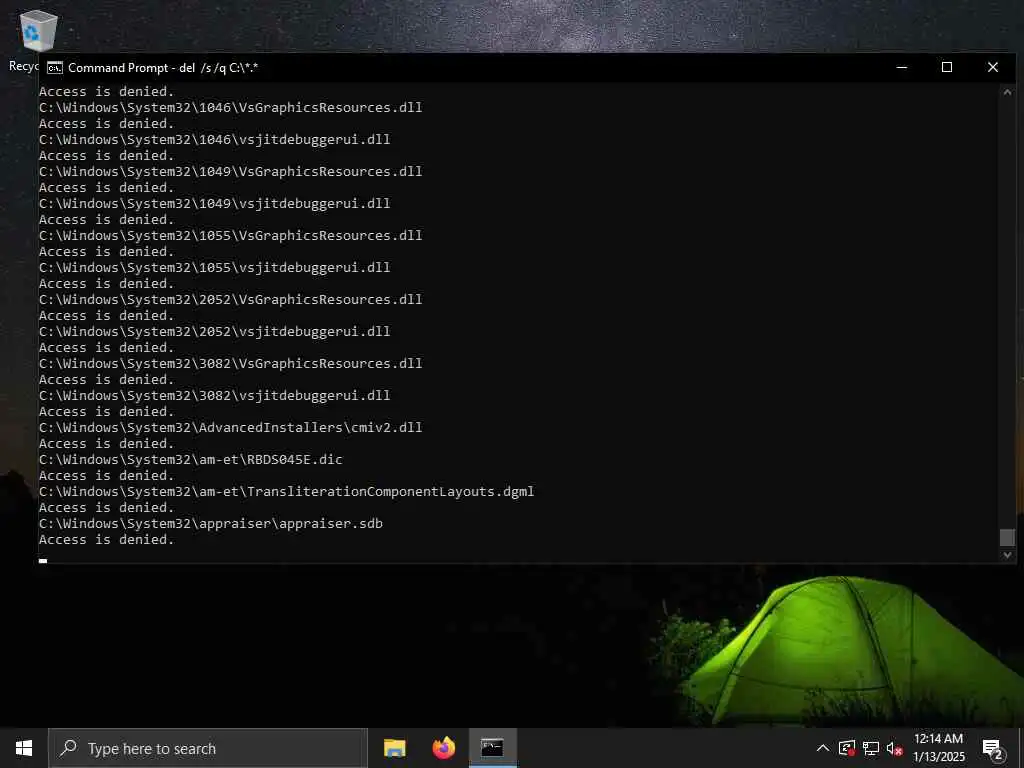Close the Command Prompt window
Viewport: 1024px width, 768px height.
(x=993, y=67)
